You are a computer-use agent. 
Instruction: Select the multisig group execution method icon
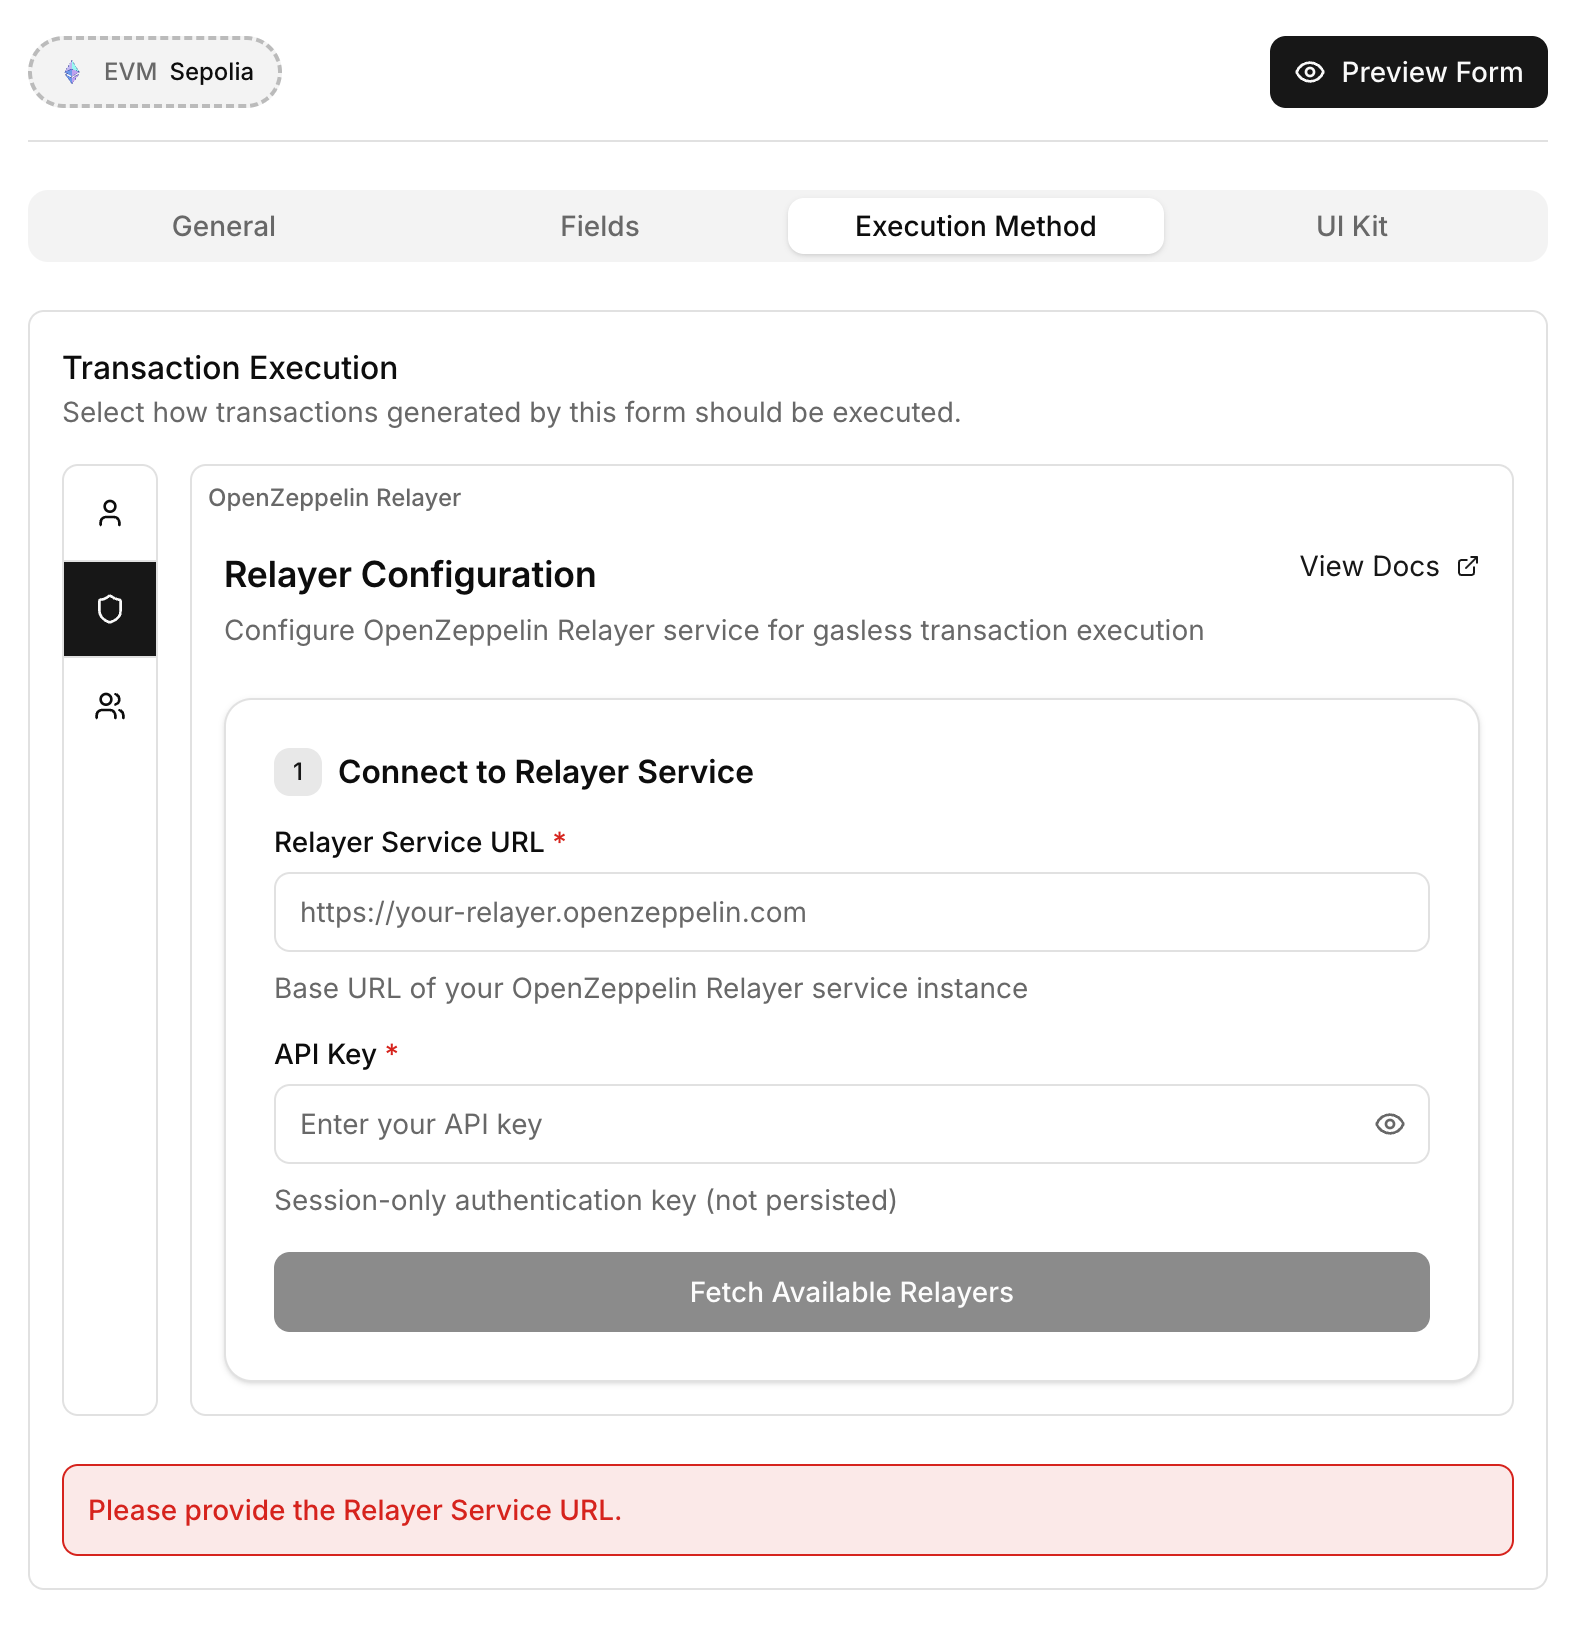pyautogui.click(x=110, y=706)
